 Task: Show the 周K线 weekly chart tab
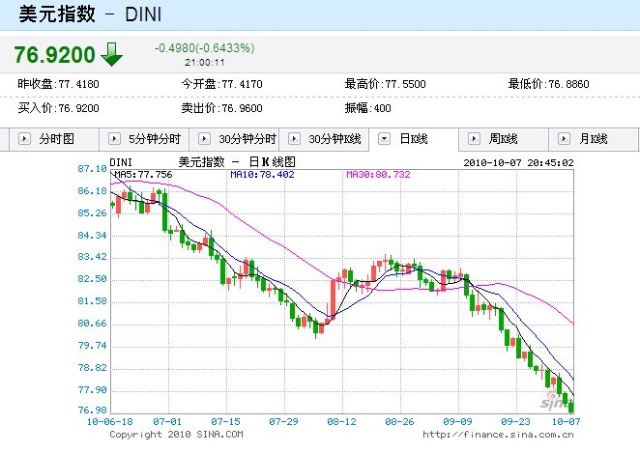(502, 139)
